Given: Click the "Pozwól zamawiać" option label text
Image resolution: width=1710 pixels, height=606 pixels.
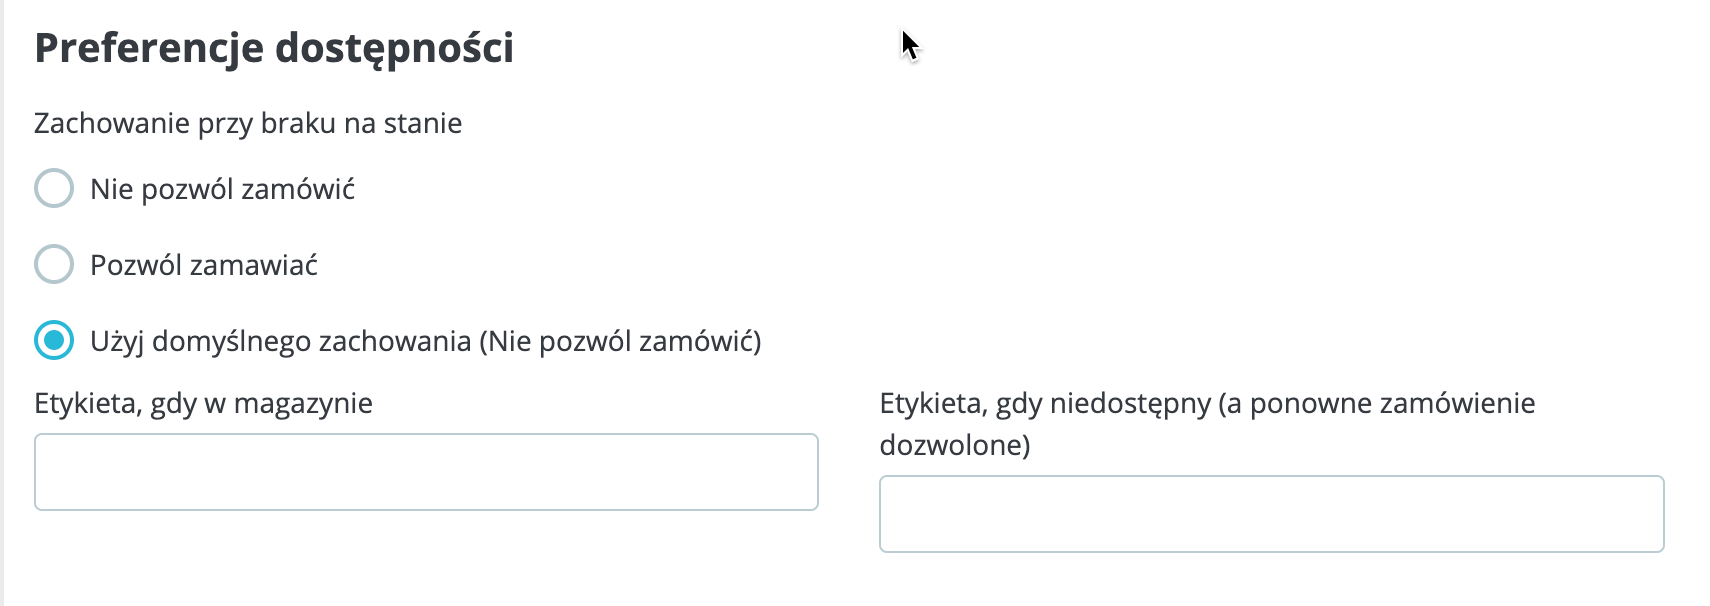Looking at the screenshot, I should (204, 265).
